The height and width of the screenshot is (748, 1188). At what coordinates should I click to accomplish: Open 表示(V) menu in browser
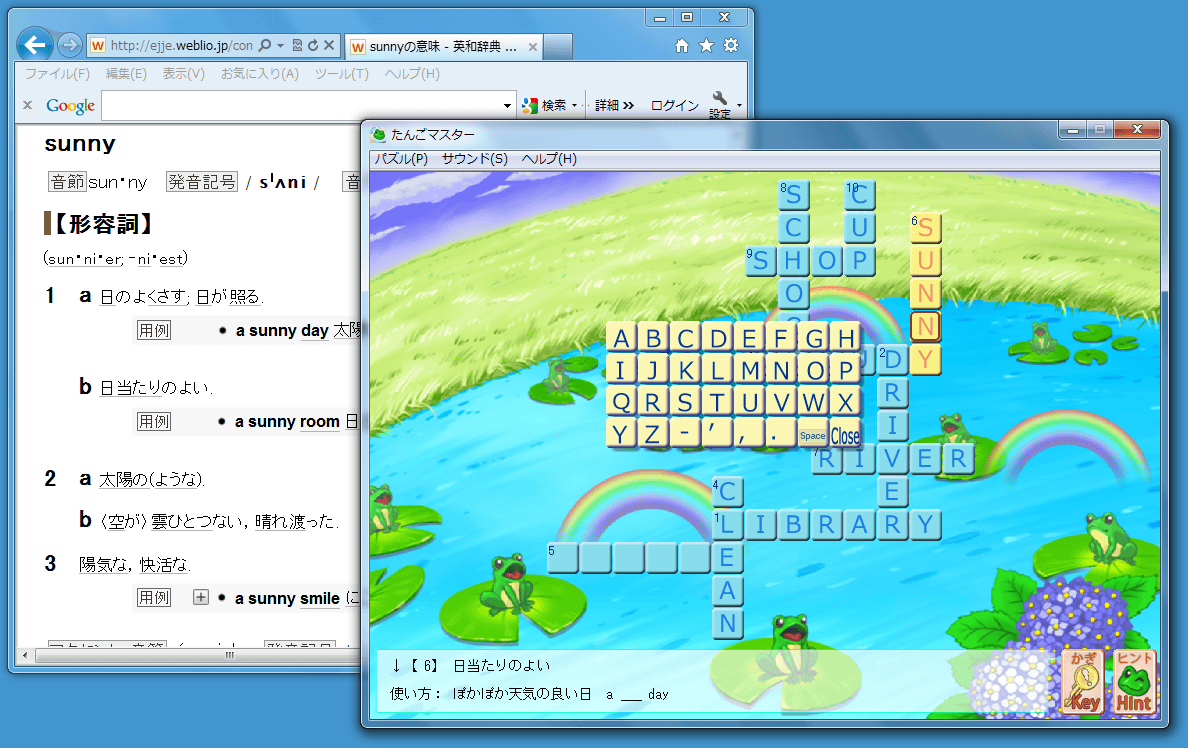(x=183, y=74)
